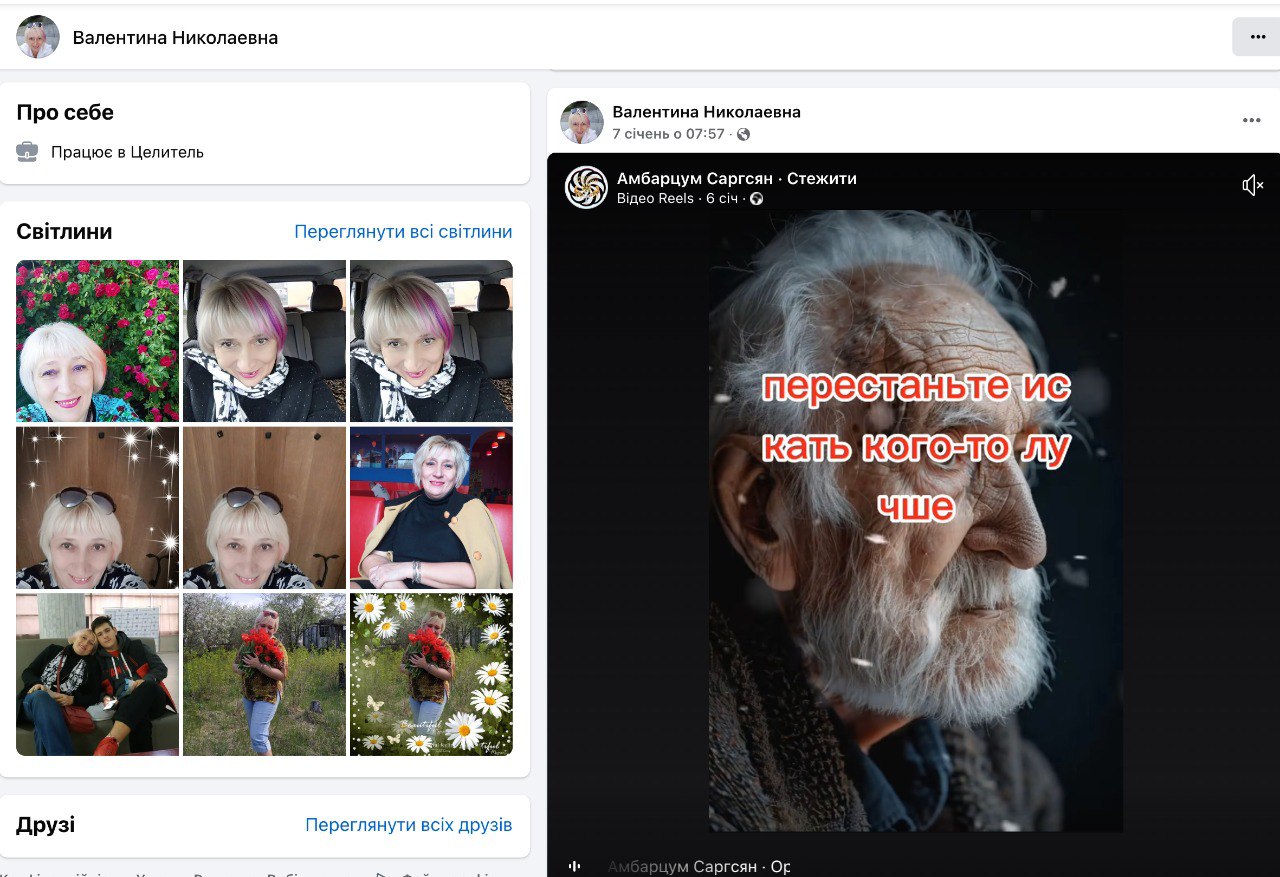The image size is (1280, 877).
Task: Open the profile options menu in the header
Action: point(1257,37)
